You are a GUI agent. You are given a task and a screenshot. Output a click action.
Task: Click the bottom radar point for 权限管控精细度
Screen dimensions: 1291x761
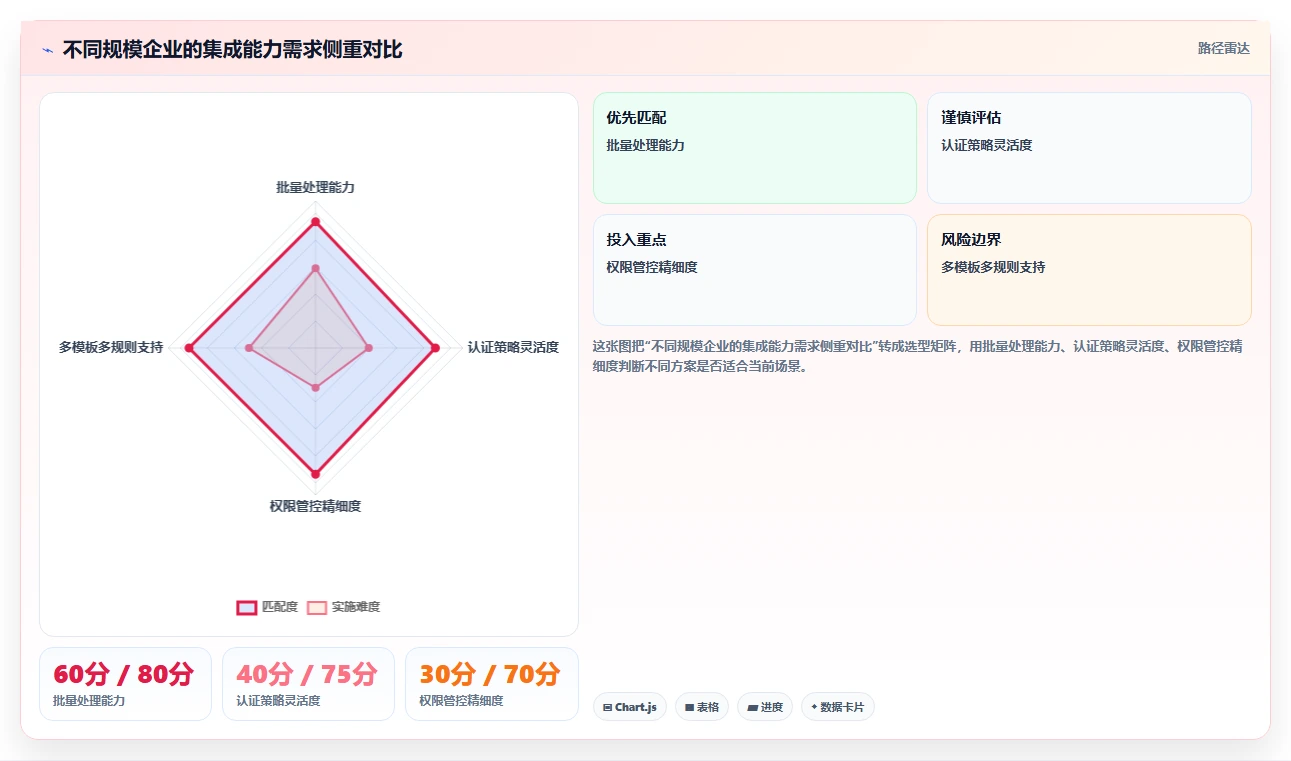coord(315,474)
